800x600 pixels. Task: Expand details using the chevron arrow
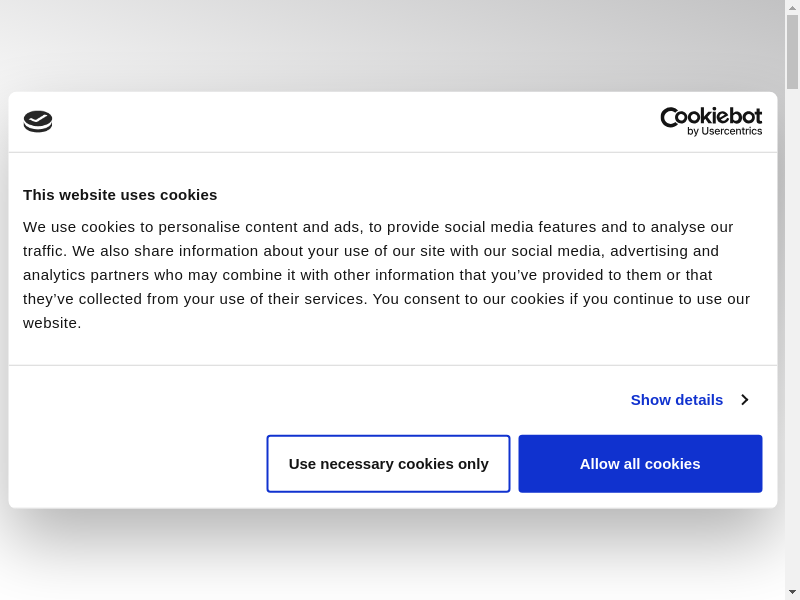(x=745, y=400)
